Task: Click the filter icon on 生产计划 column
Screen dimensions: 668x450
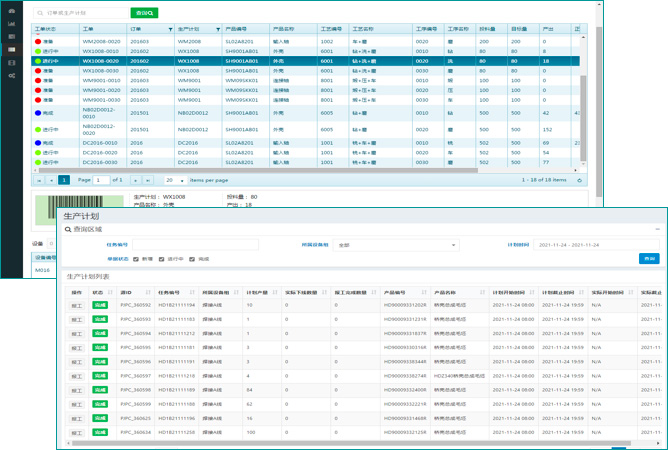Action: (x=217, y=30)
